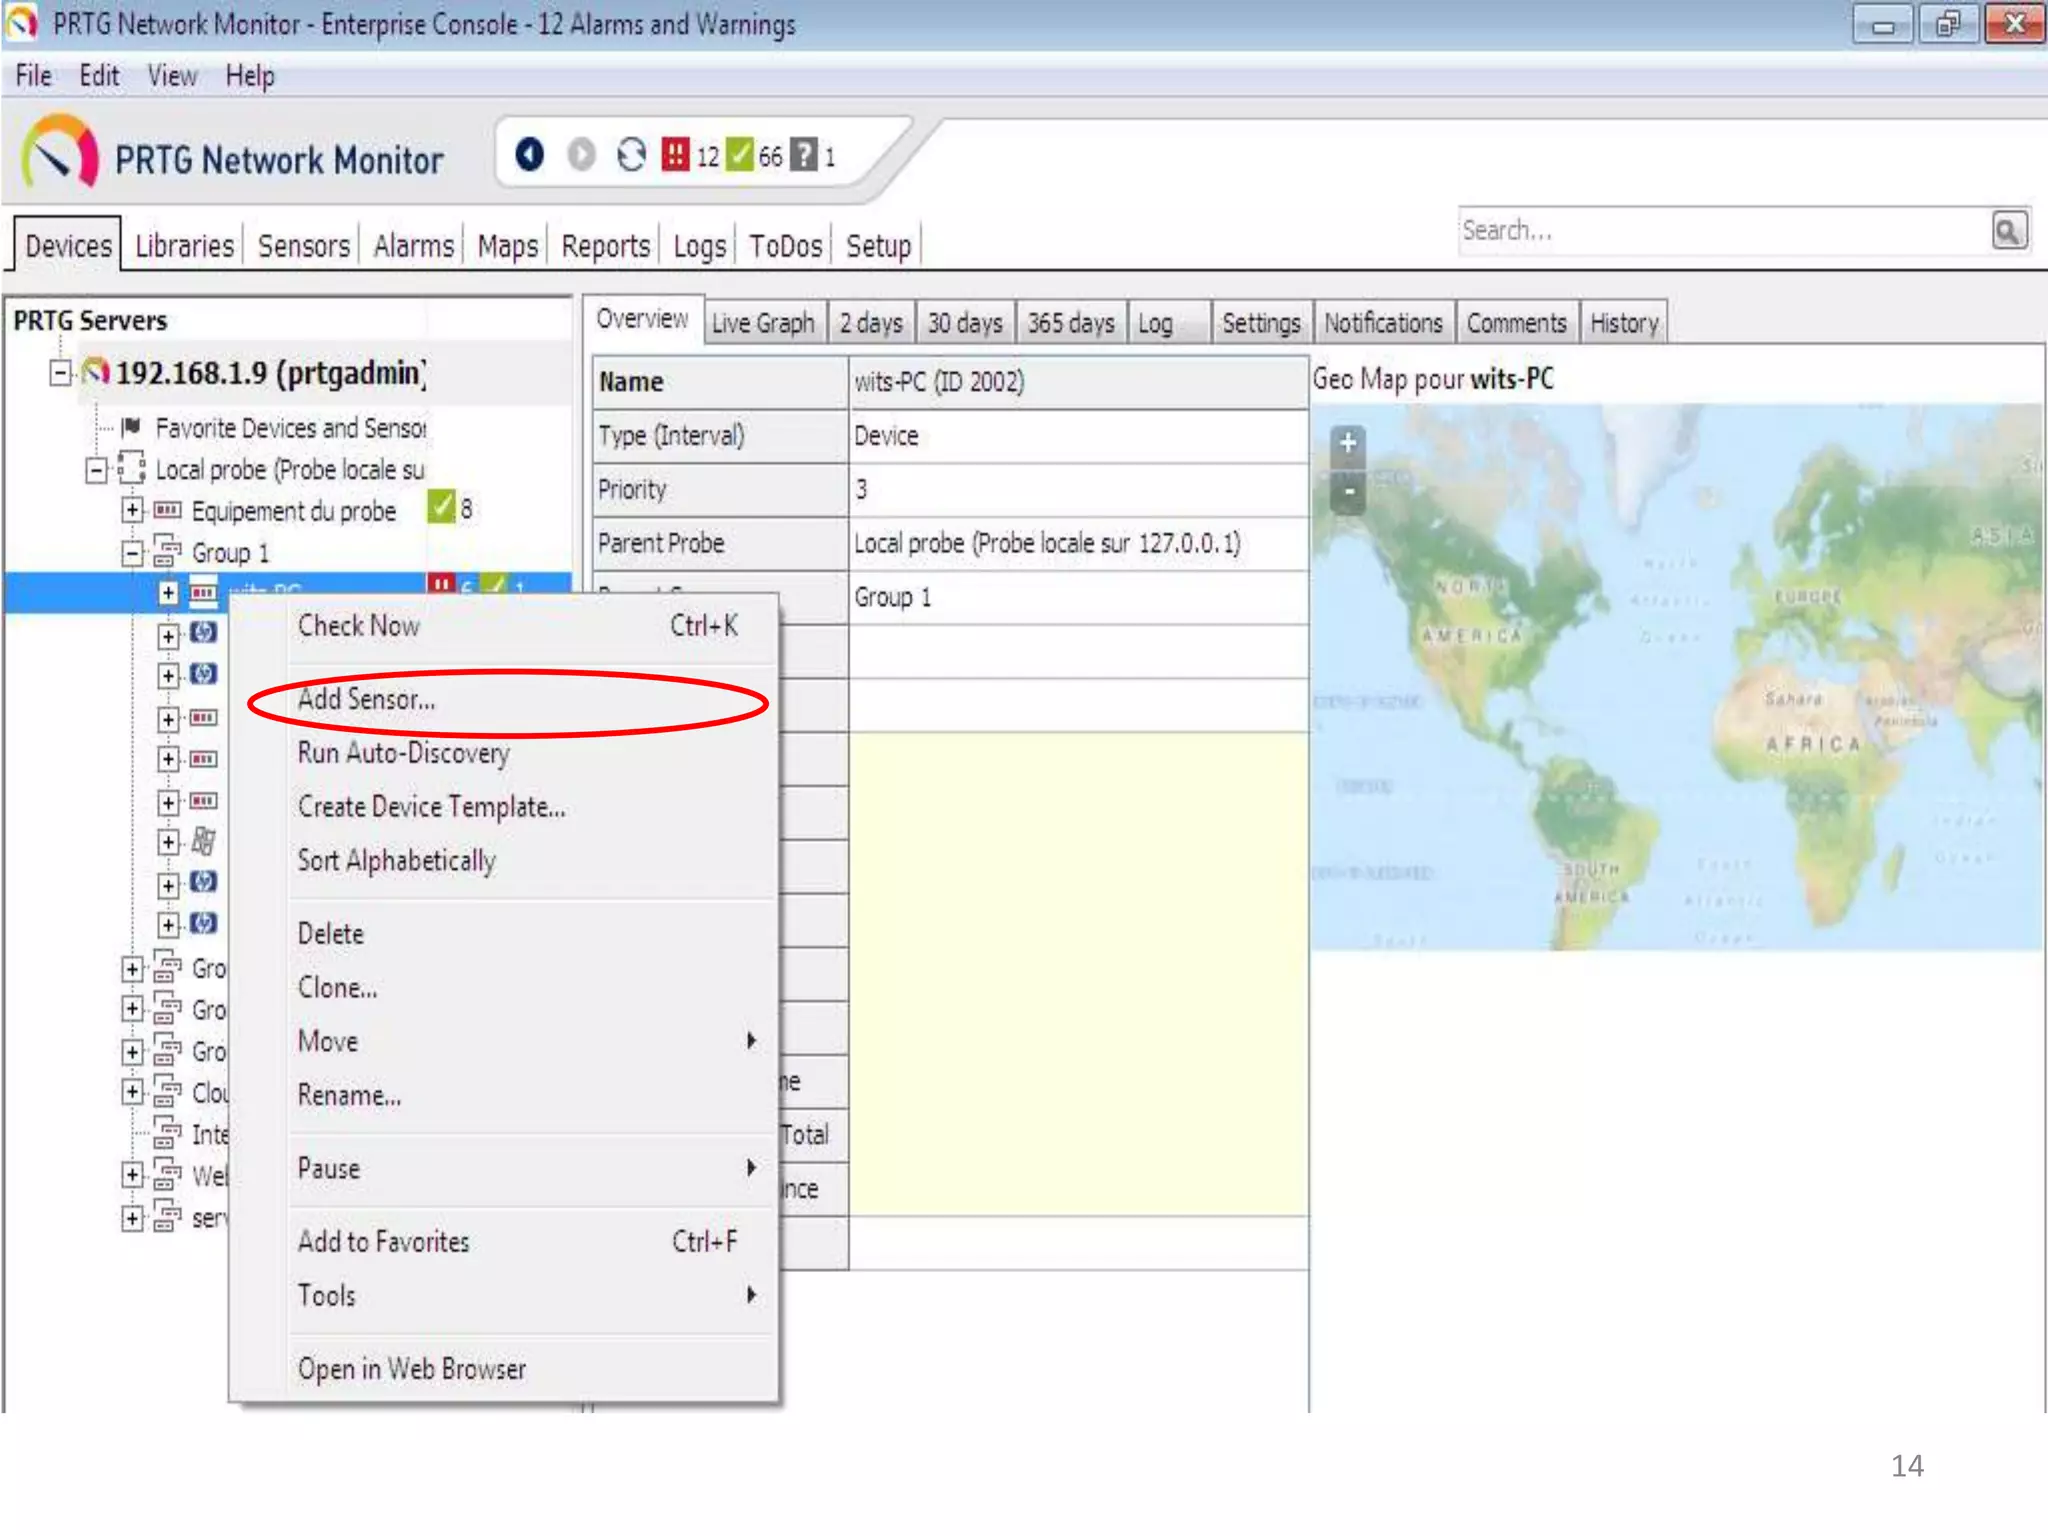
Task: Switch to the 365 days tab
Action: click(x=1071, y=323)
